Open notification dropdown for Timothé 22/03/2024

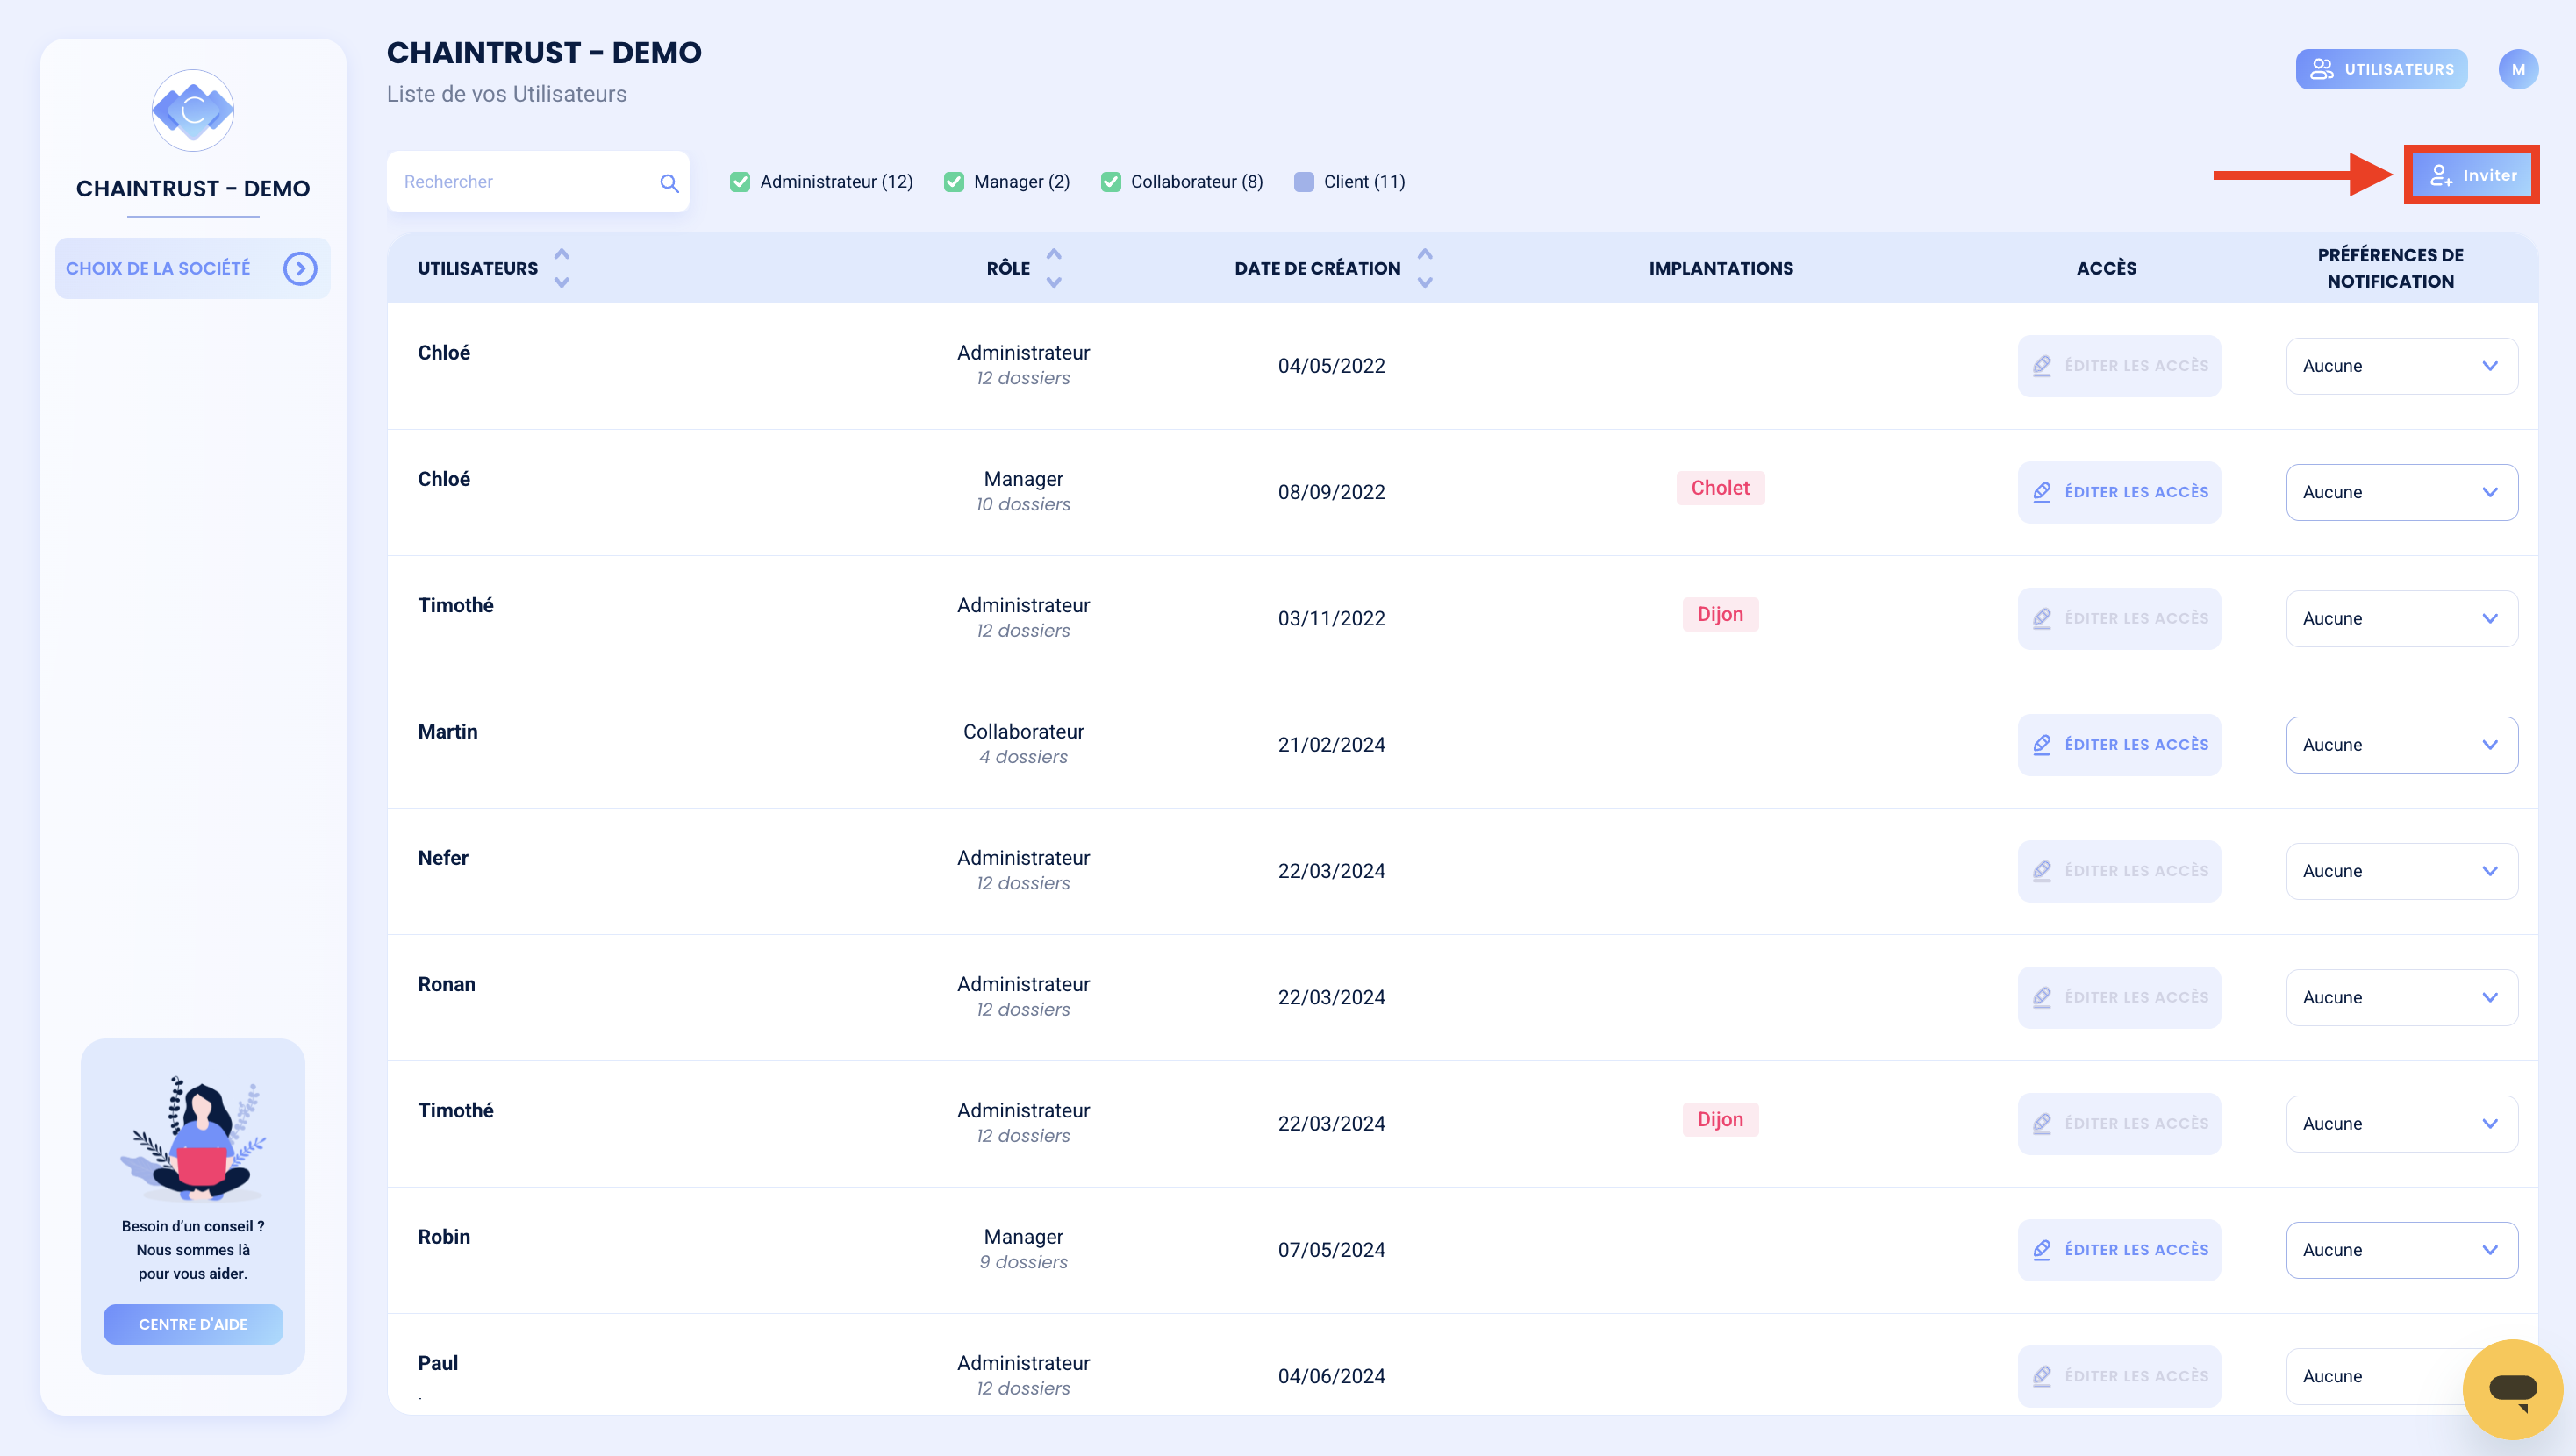point(2402,1124)
